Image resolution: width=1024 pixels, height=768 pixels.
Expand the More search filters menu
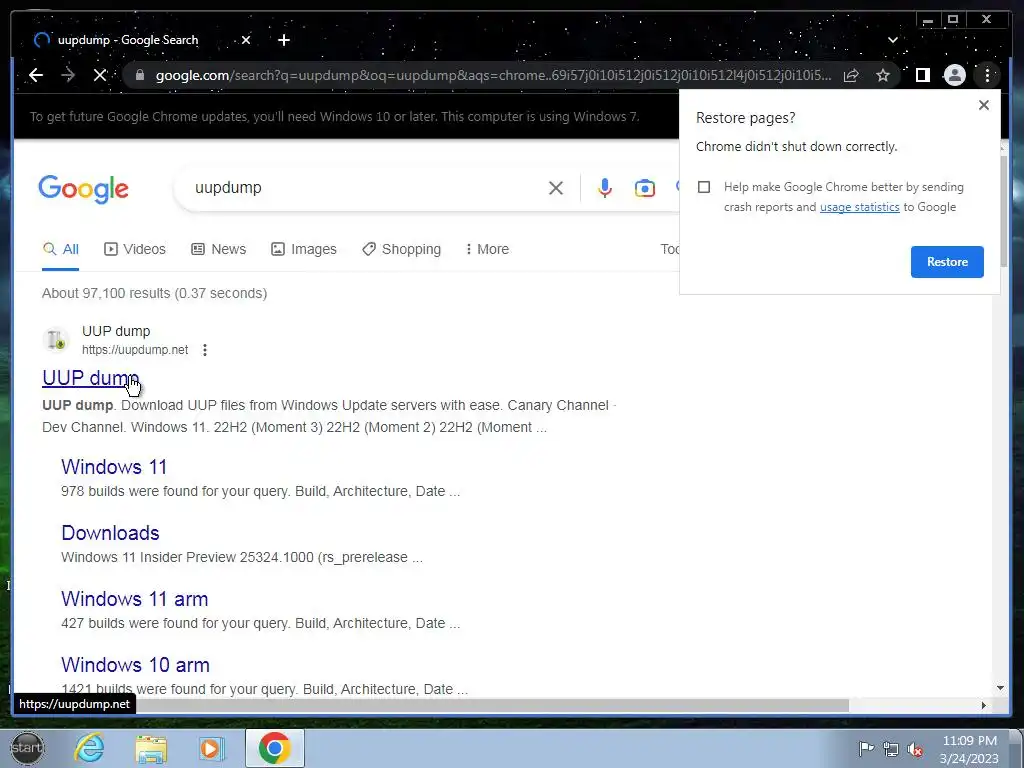pyautogui.click(x=487, y=249)
